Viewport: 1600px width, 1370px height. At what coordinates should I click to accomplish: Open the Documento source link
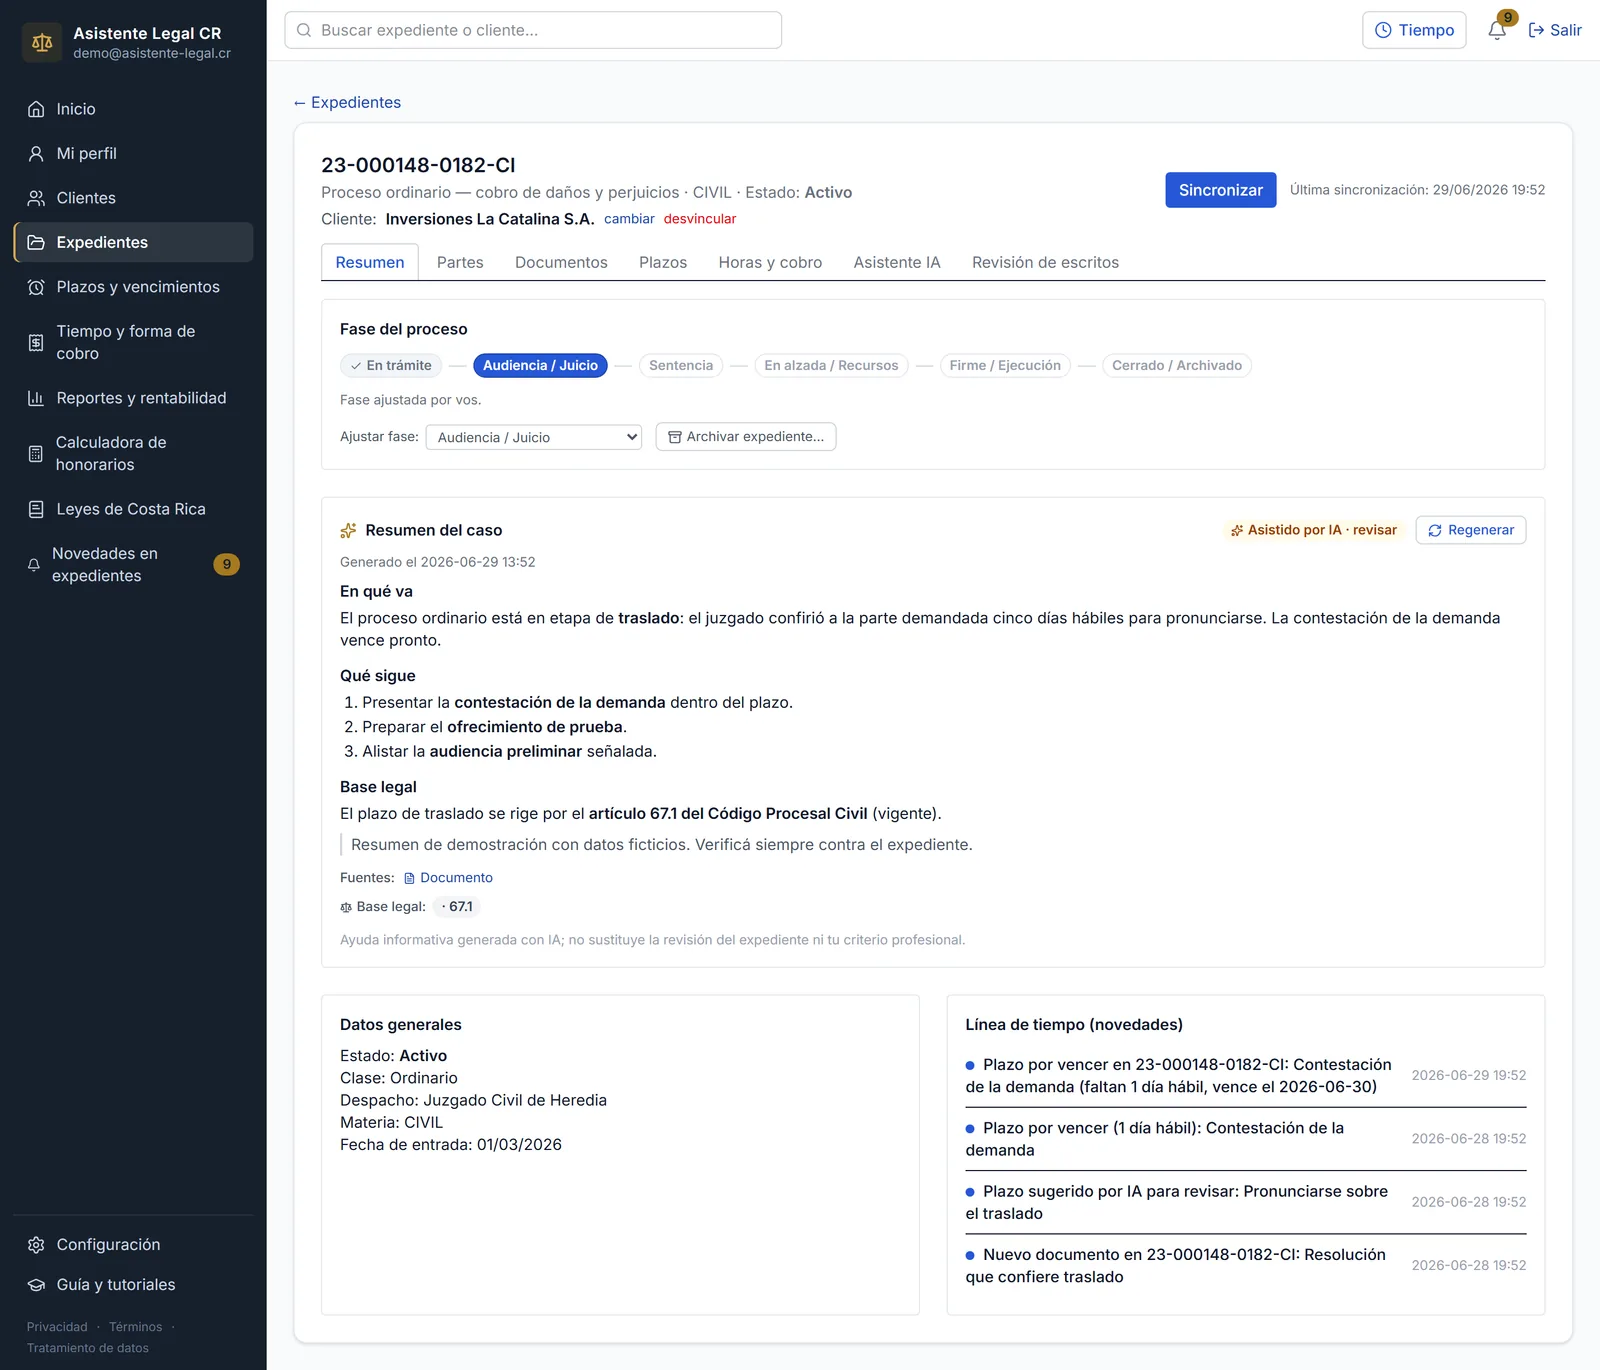coord(448,878)
